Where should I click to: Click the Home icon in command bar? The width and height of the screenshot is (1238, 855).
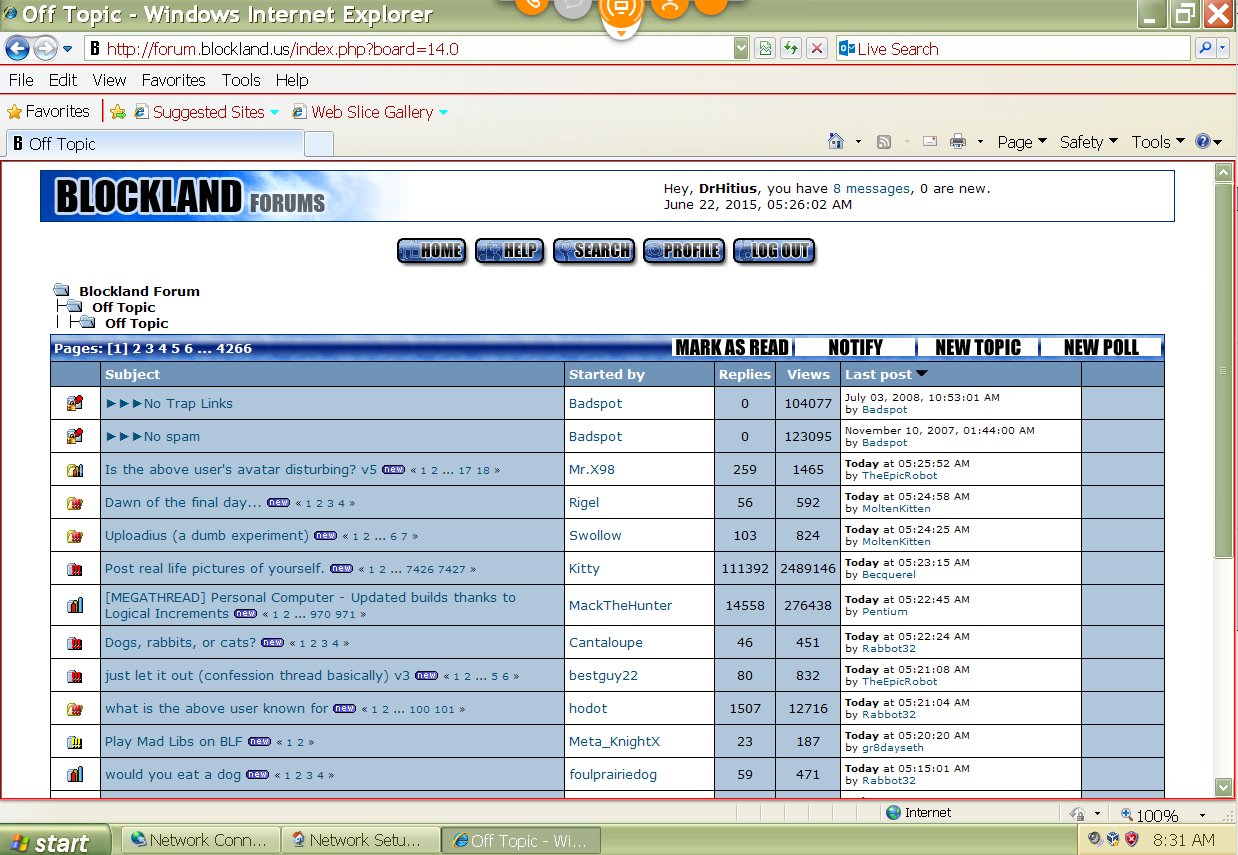point(836,142)
